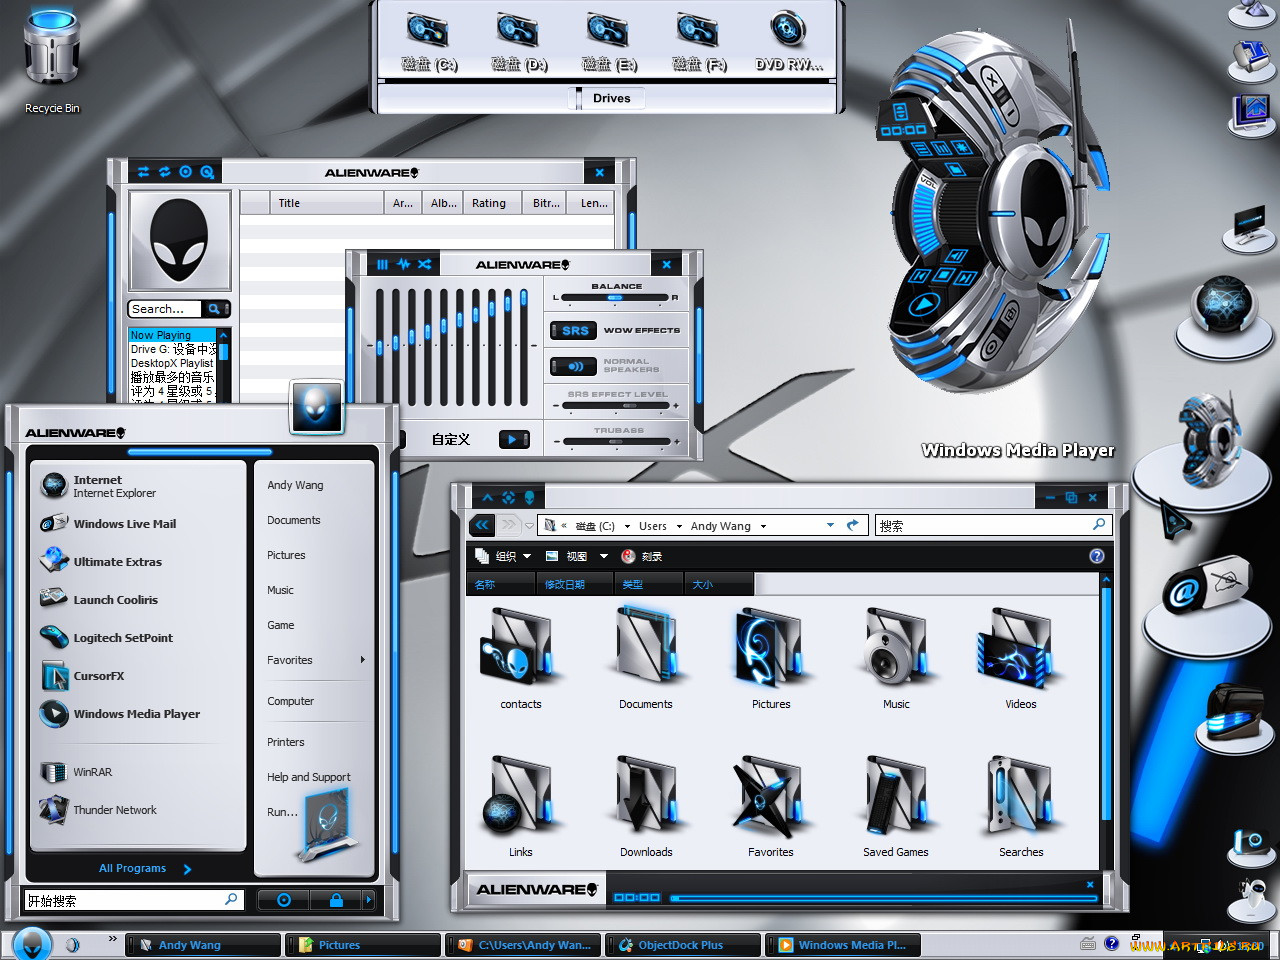Click magnifier icon in media library toolbar
The height and width of the screenshot is (960, 1280).
[x=207, y=172]
